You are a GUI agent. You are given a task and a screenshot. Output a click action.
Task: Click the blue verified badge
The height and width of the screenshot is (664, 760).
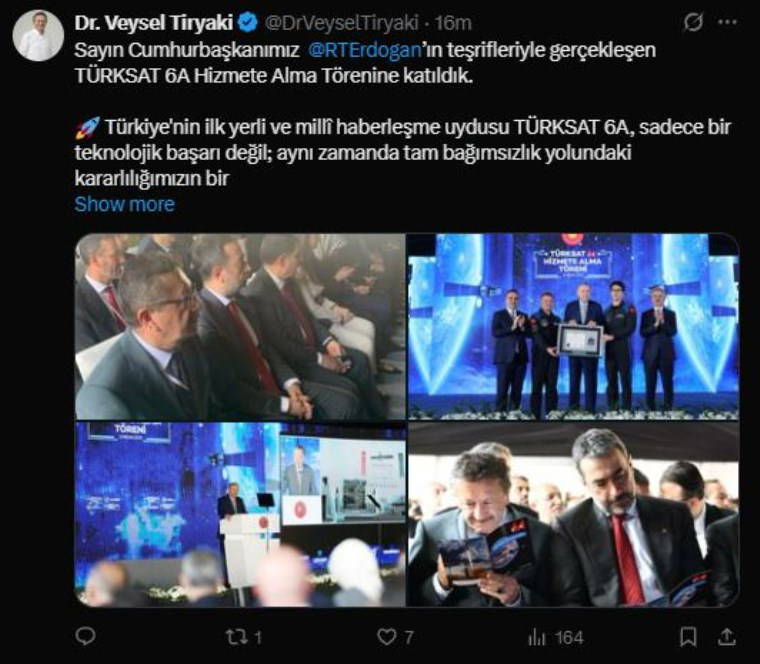coord(248,23)
